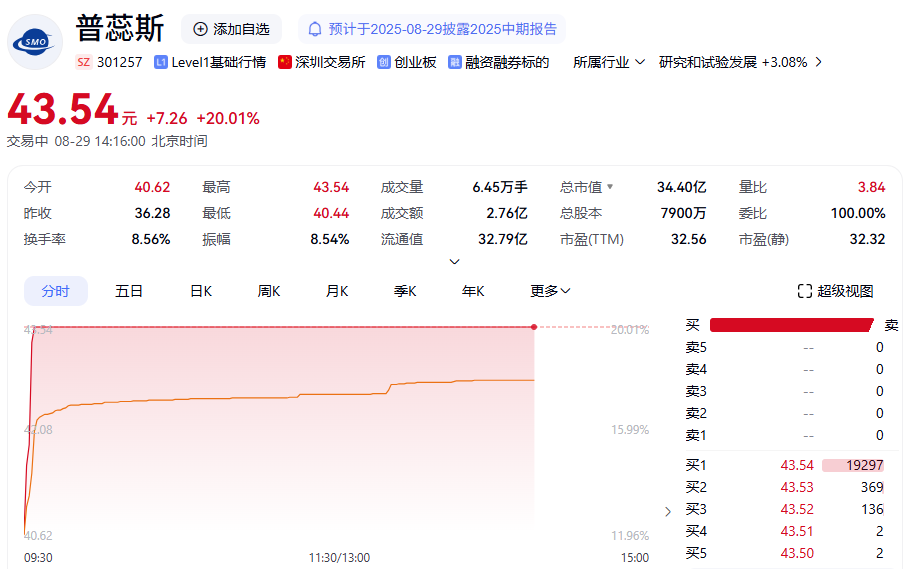
Task: Click the 昨收 value 36.28
Action: [152, 213]
